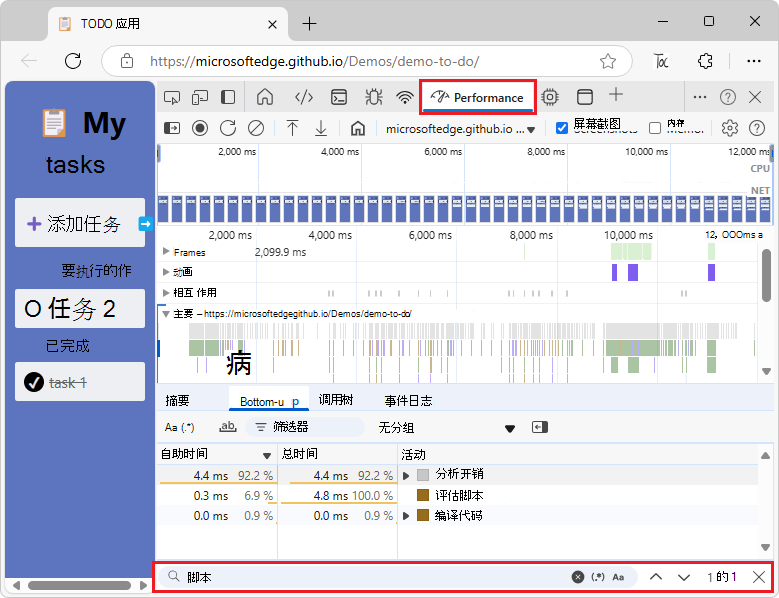Uncheck the 屏幕截图 screenshots checkbox
The width and height of the screenshot is (779, 598).
(562, 127)
